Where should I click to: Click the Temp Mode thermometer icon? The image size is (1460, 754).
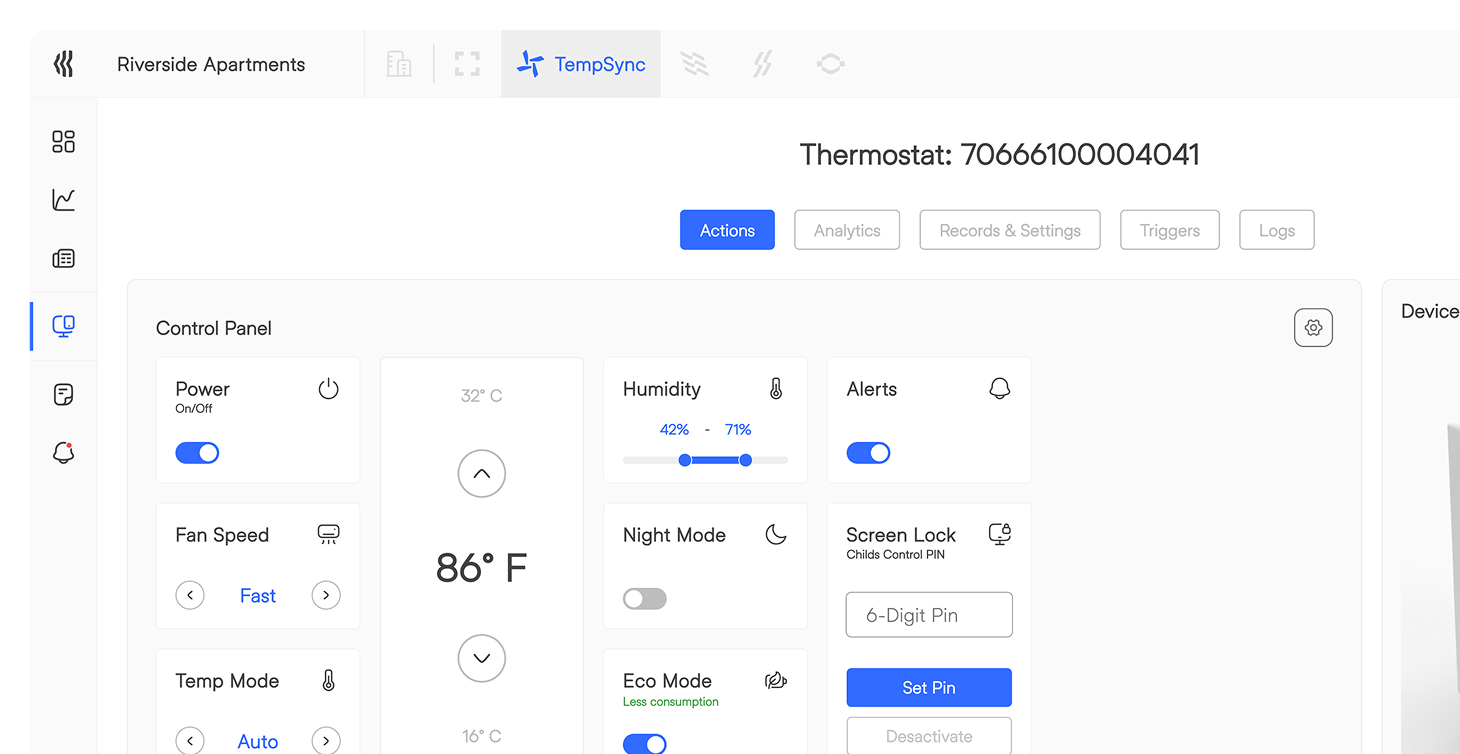tap(328, 681)
